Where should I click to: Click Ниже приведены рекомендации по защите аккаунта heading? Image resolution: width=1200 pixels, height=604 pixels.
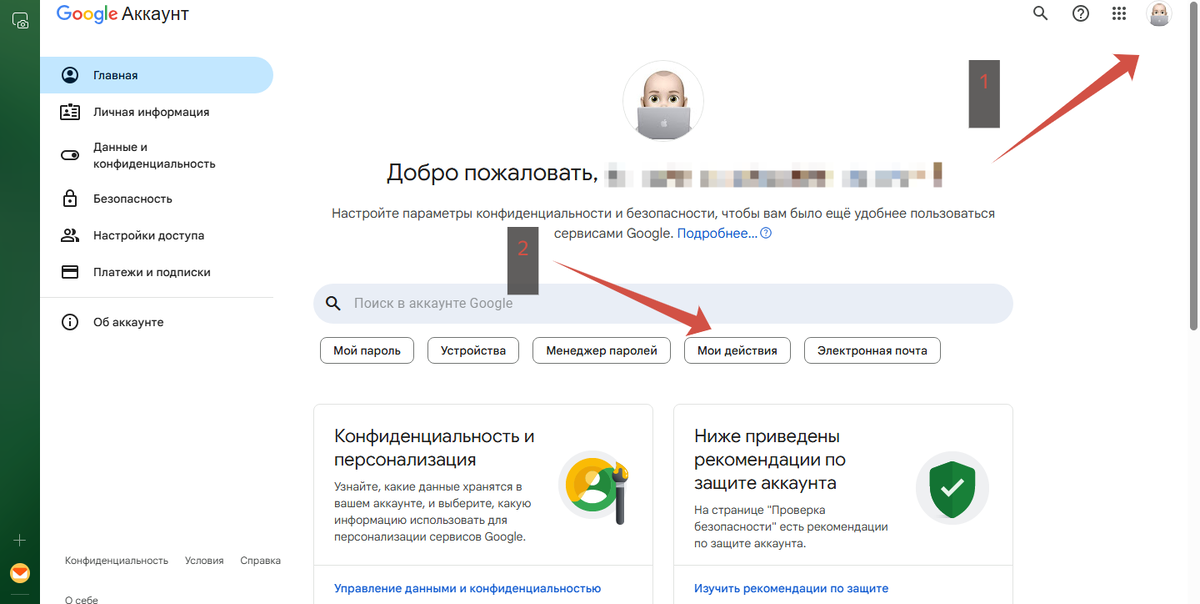770,460
